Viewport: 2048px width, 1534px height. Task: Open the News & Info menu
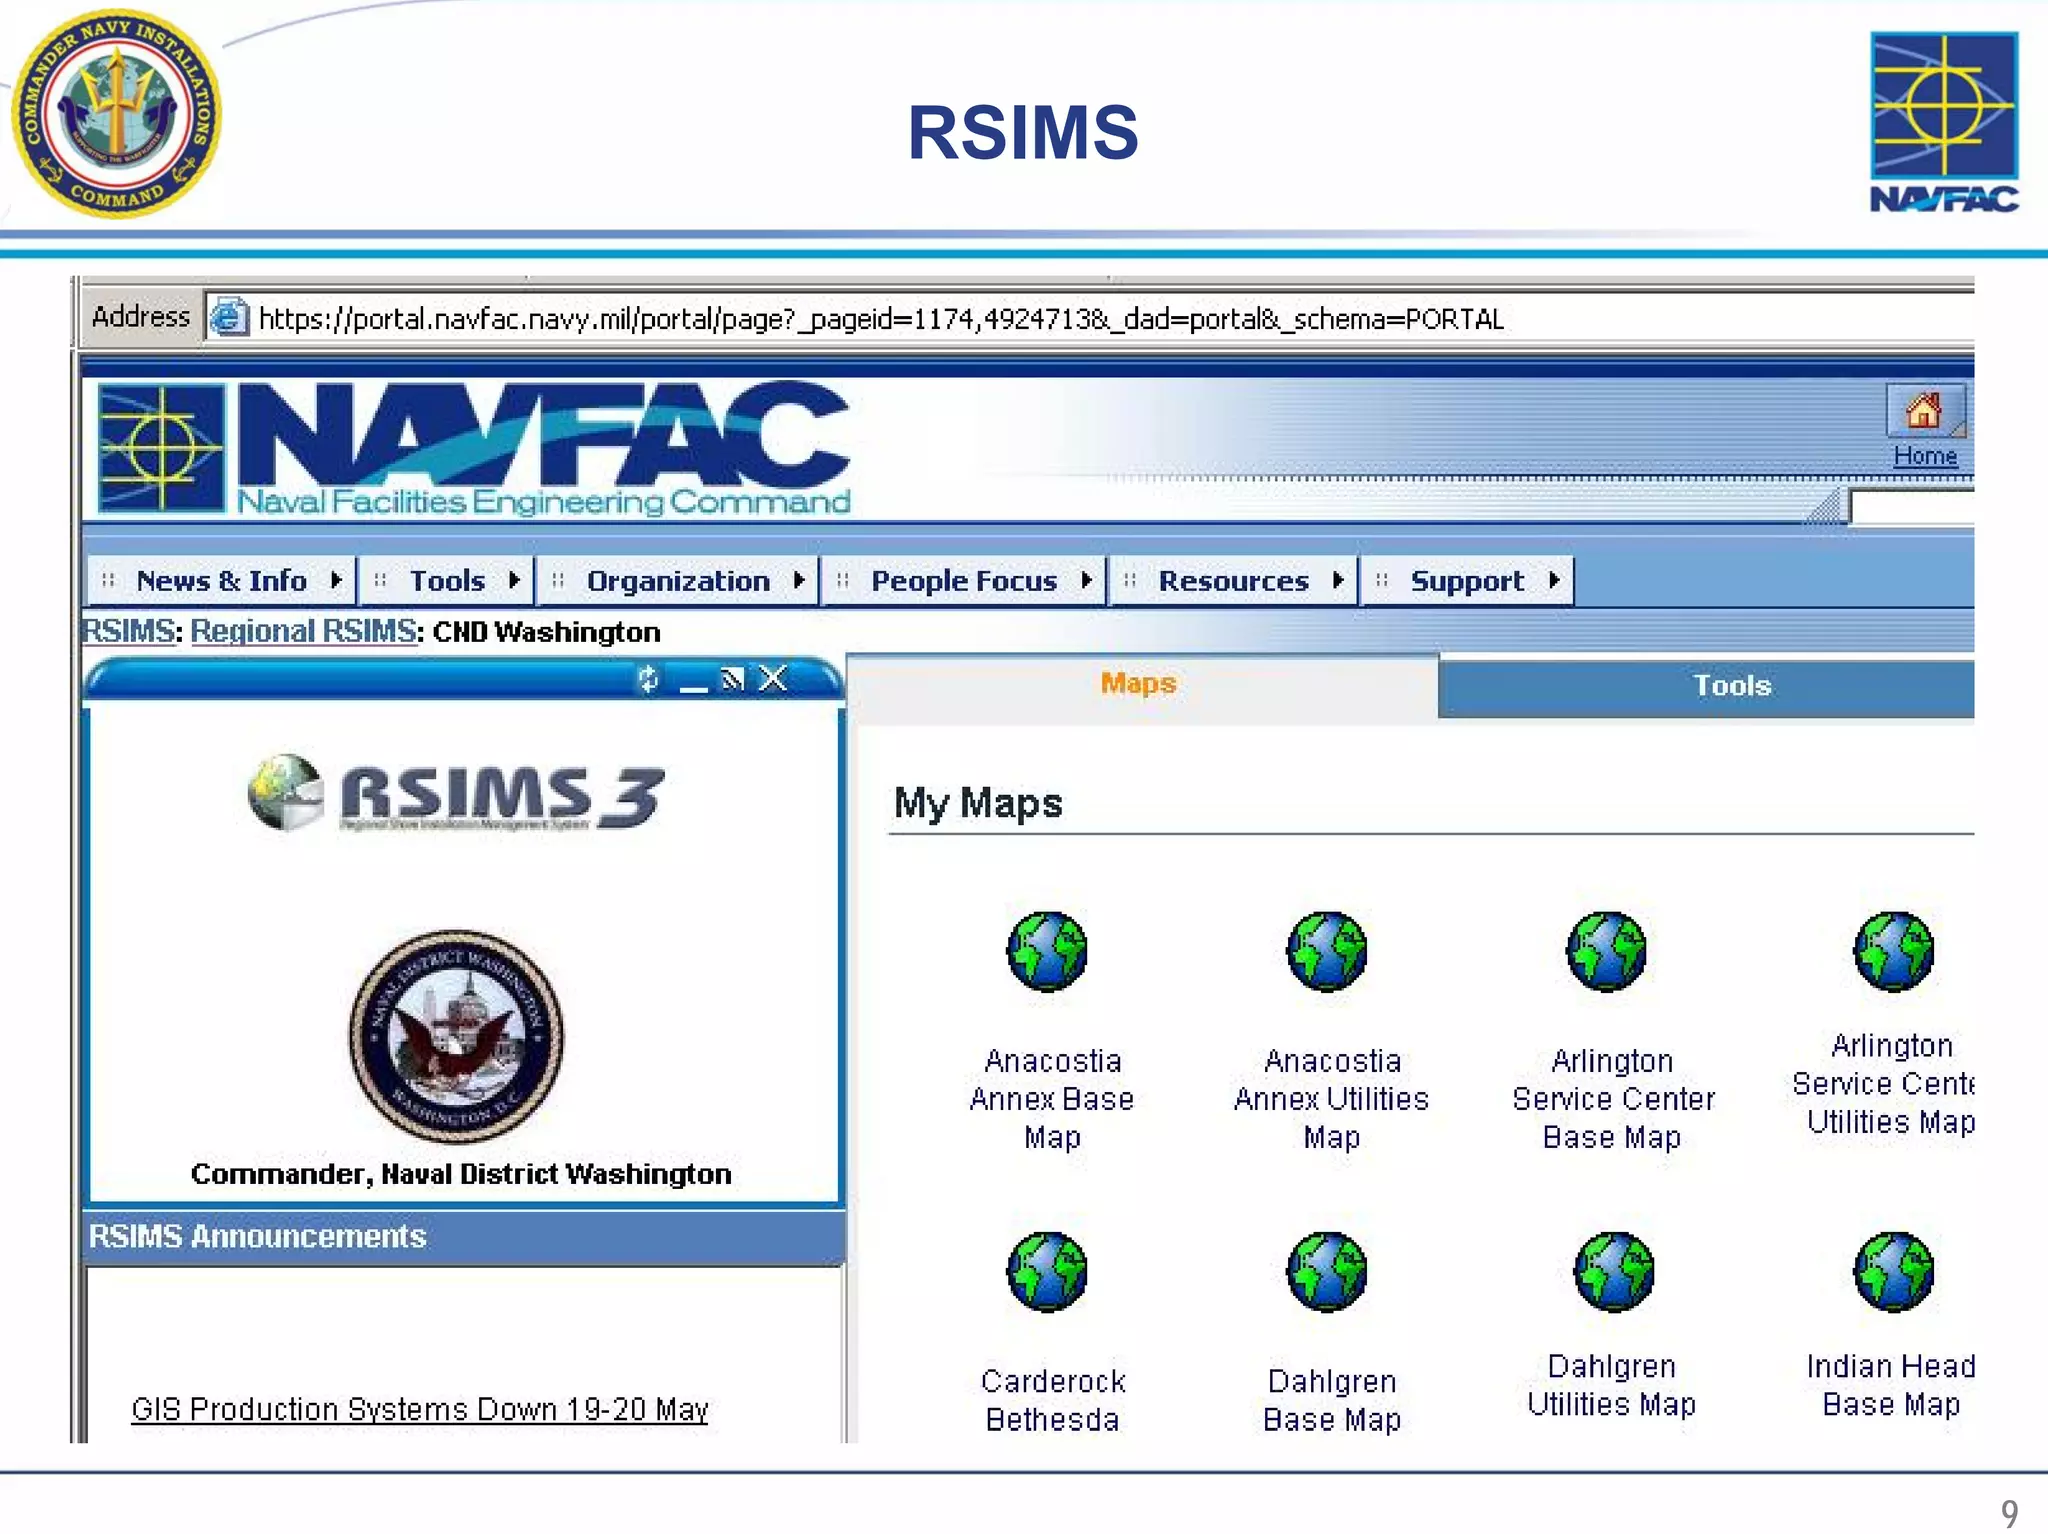point(222,581)
